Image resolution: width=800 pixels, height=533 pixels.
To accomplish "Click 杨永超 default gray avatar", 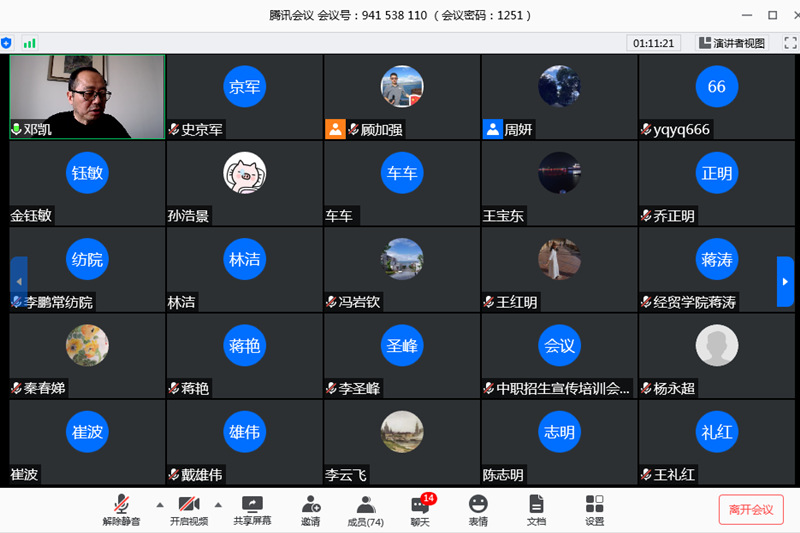I will pyautogui.click(x=717, y=345).
